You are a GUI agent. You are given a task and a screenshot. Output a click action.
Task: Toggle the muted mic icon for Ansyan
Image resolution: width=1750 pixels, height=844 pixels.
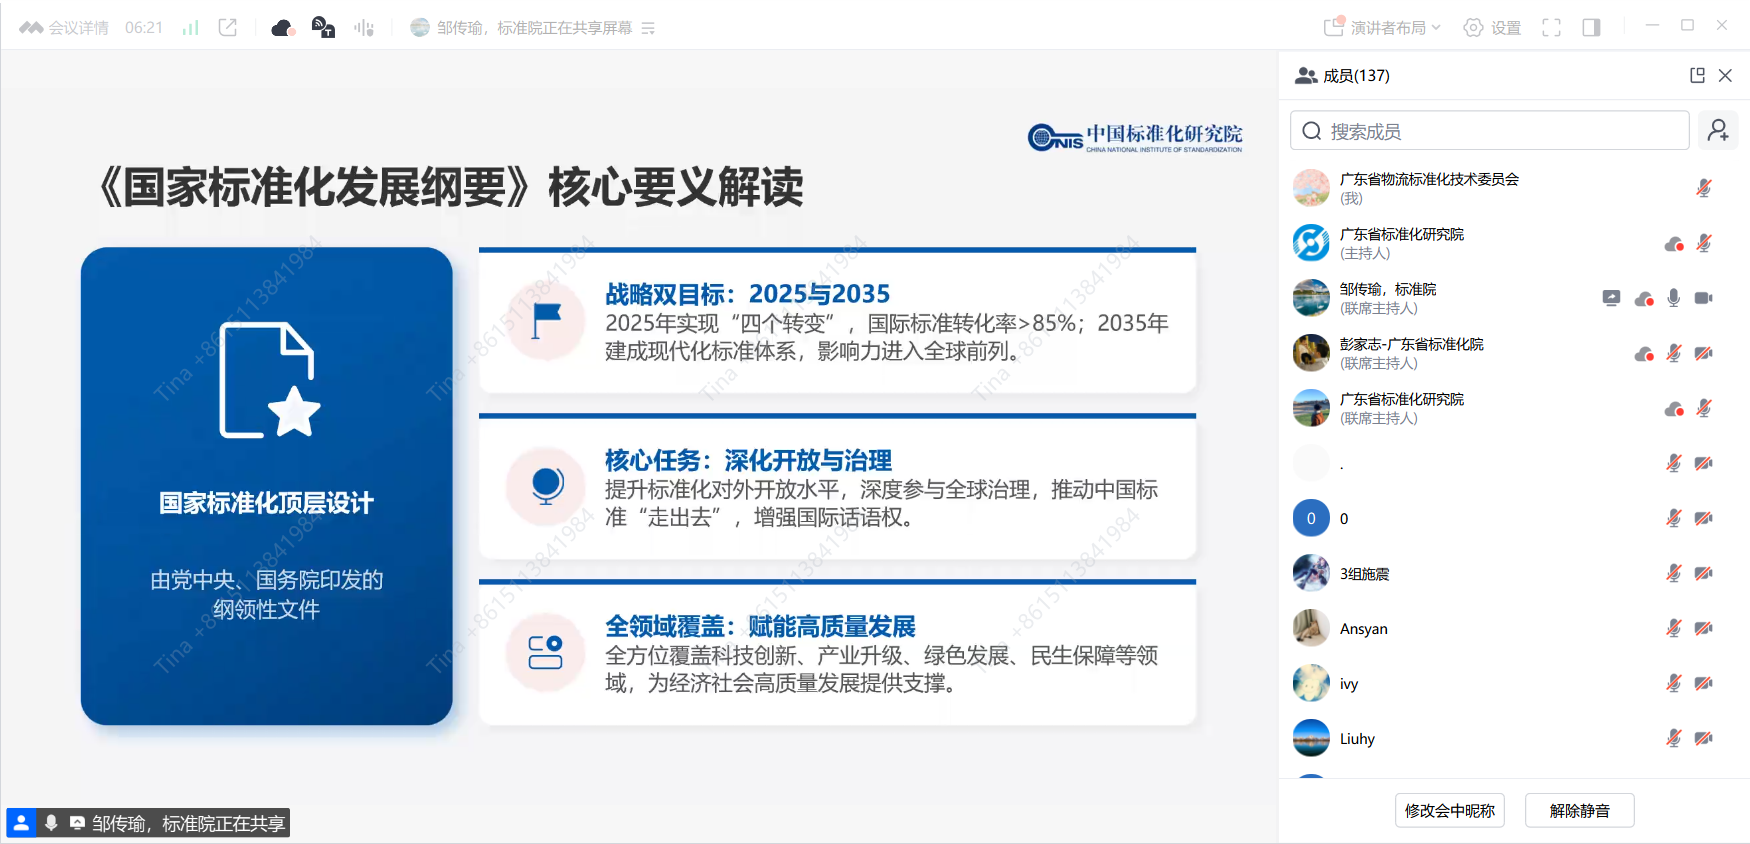(1673, 628)
